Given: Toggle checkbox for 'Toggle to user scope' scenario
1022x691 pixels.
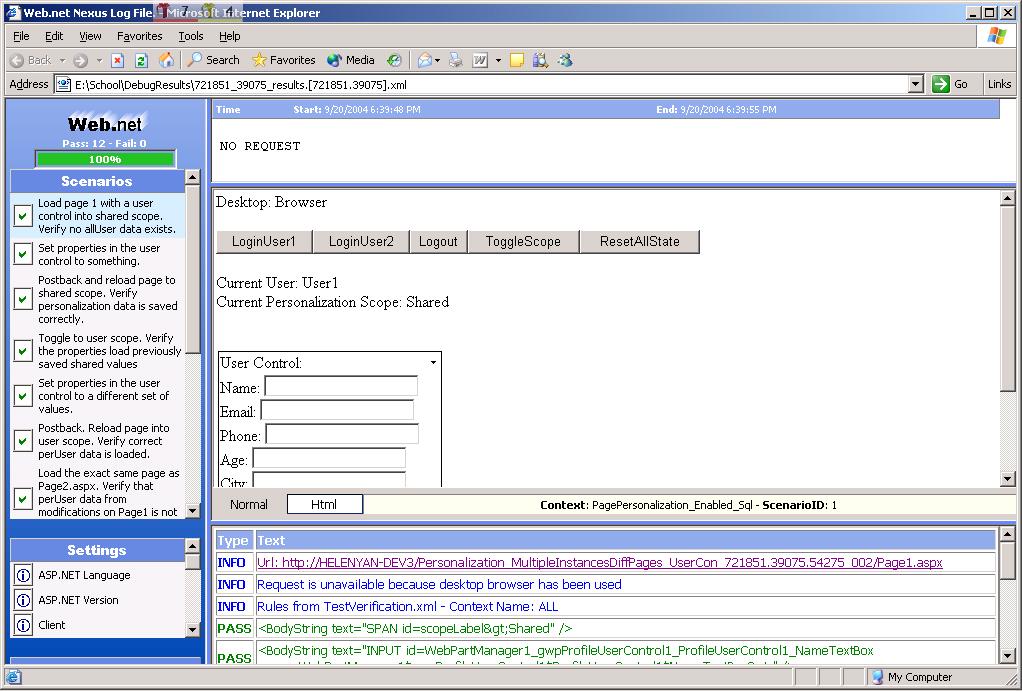Looking at the screenshot, I should pos(23,351).
